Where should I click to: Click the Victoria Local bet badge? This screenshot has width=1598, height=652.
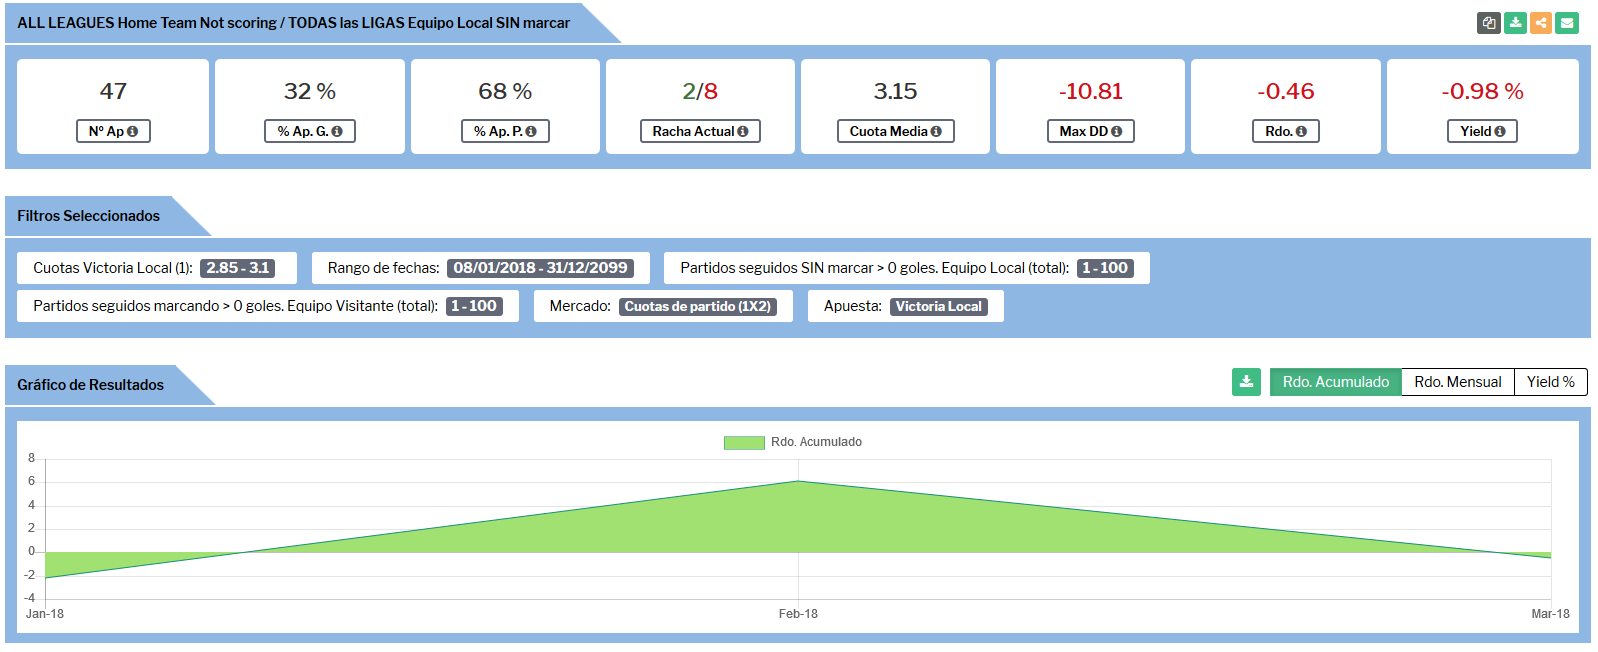[939, 306]
